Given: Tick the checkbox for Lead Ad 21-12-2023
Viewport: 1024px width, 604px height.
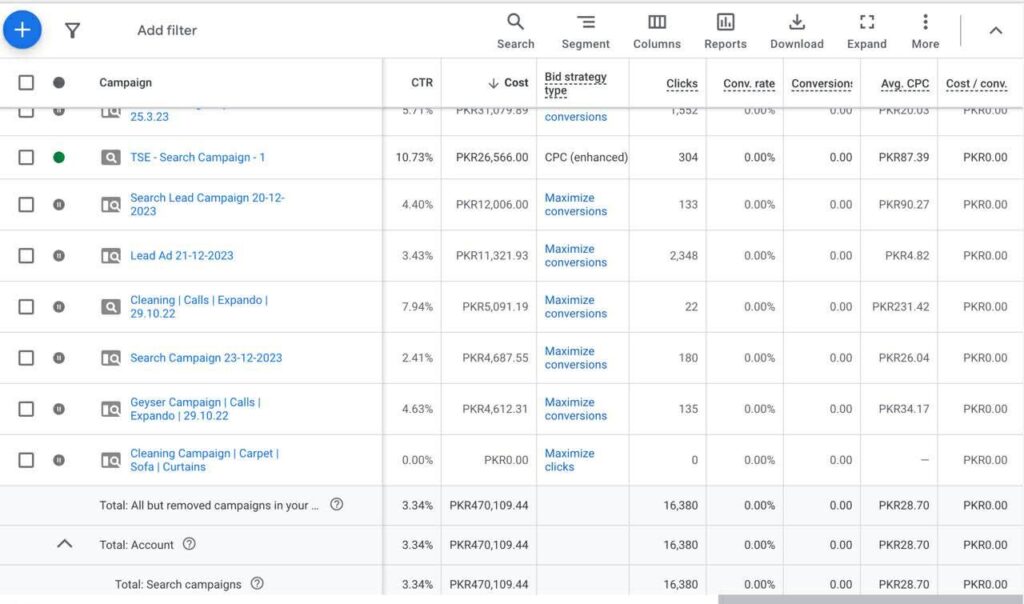Looking at the screenshot, I should coord(27,256).
